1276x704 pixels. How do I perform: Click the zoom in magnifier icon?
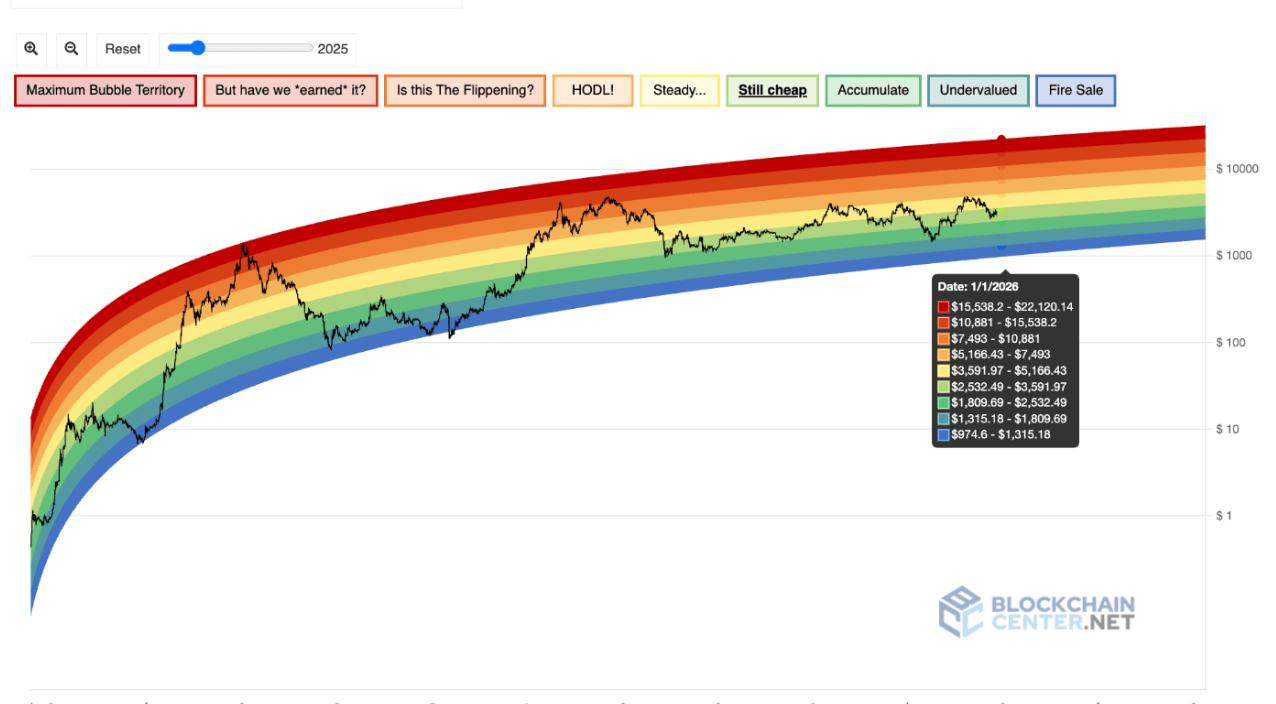(x=31, y=48)
